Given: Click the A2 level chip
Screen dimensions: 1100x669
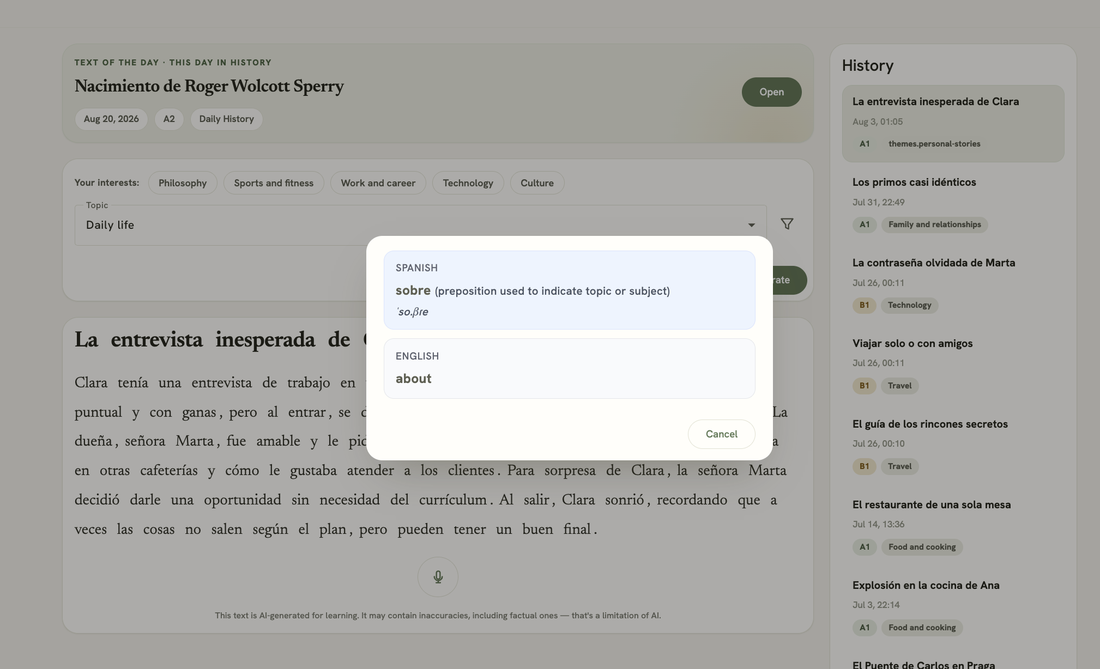Looking at the screenshot, I should pos(169,119).
